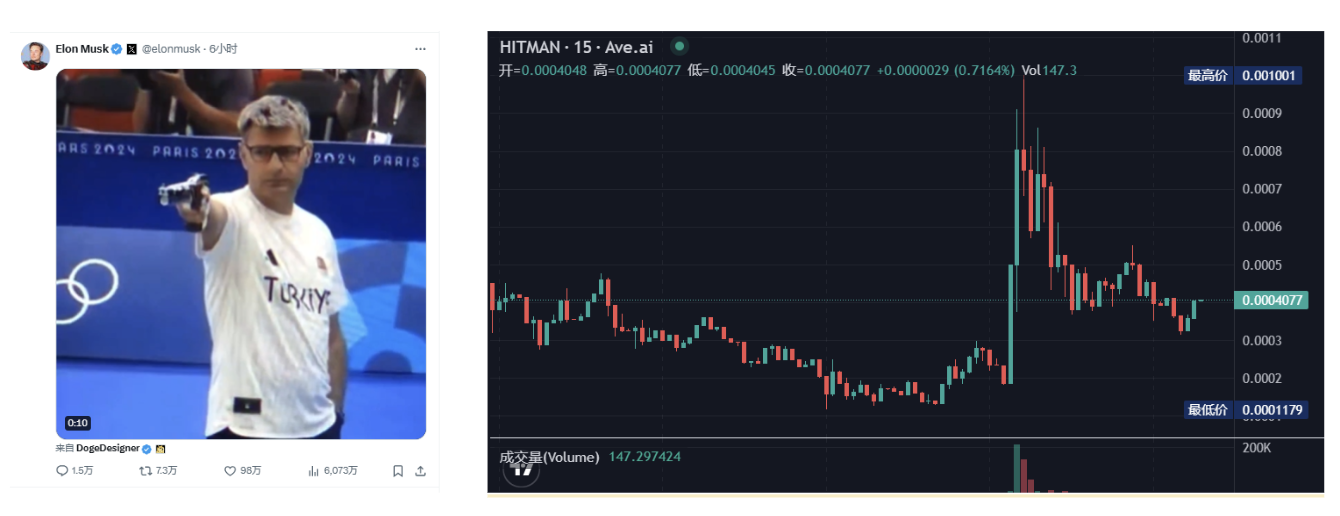The height and width of the screenshot is (516, 1340).
Task: Click the reply comment icon on tweet
Action: click(x=62, y=471)
